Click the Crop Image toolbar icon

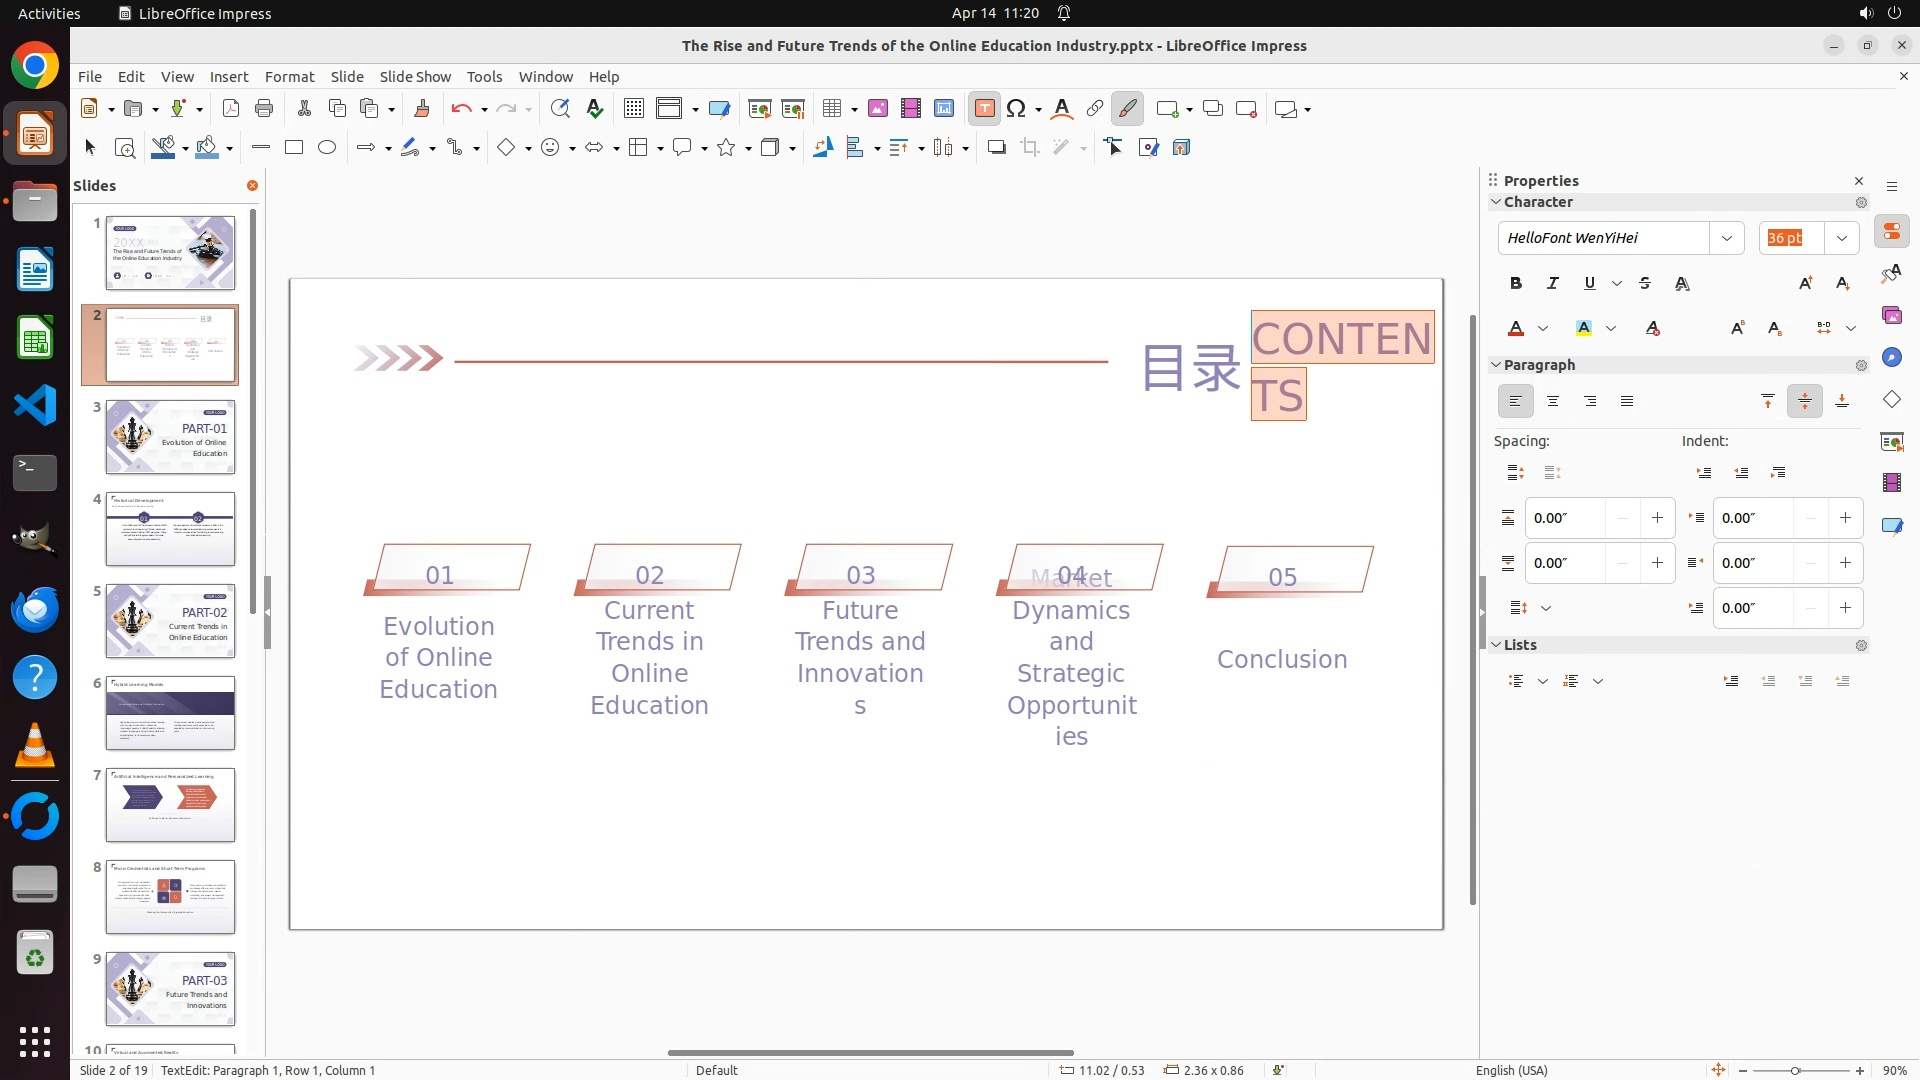(1029, 148)
